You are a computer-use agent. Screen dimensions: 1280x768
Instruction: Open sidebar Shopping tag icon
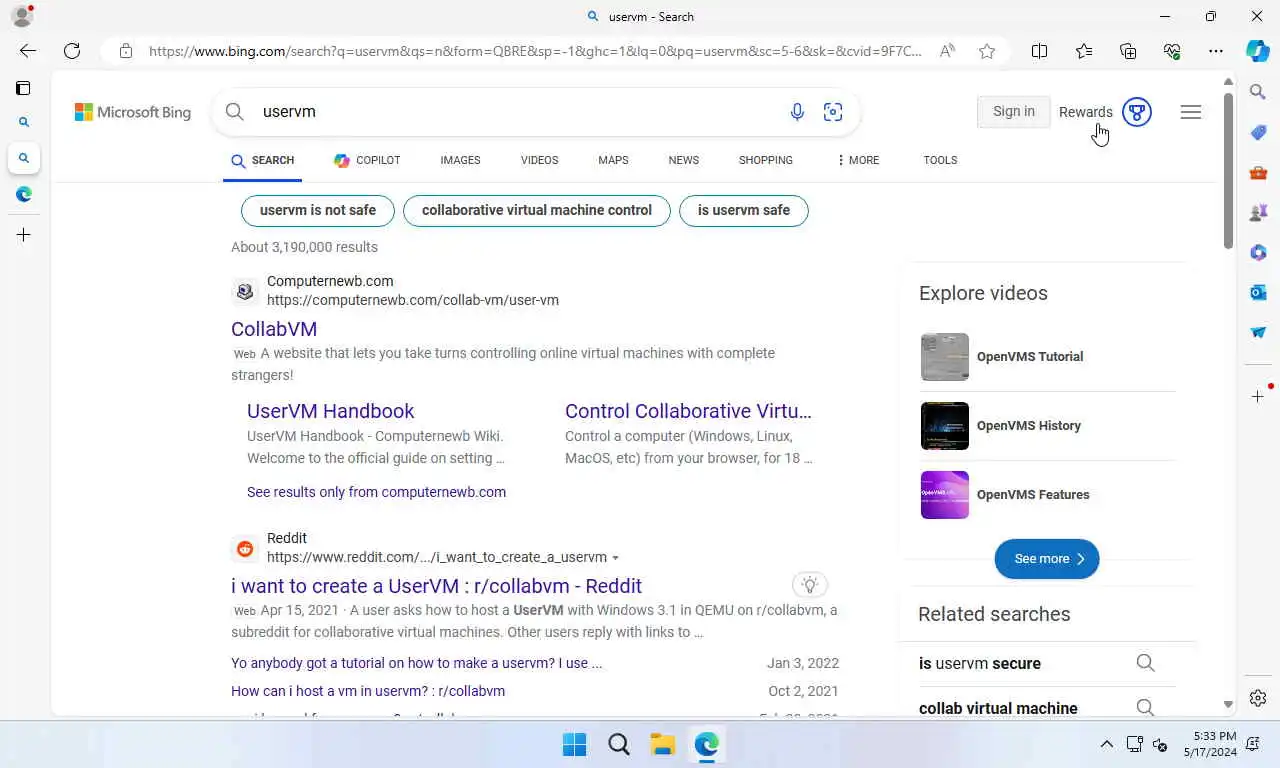pos(1258,132)
